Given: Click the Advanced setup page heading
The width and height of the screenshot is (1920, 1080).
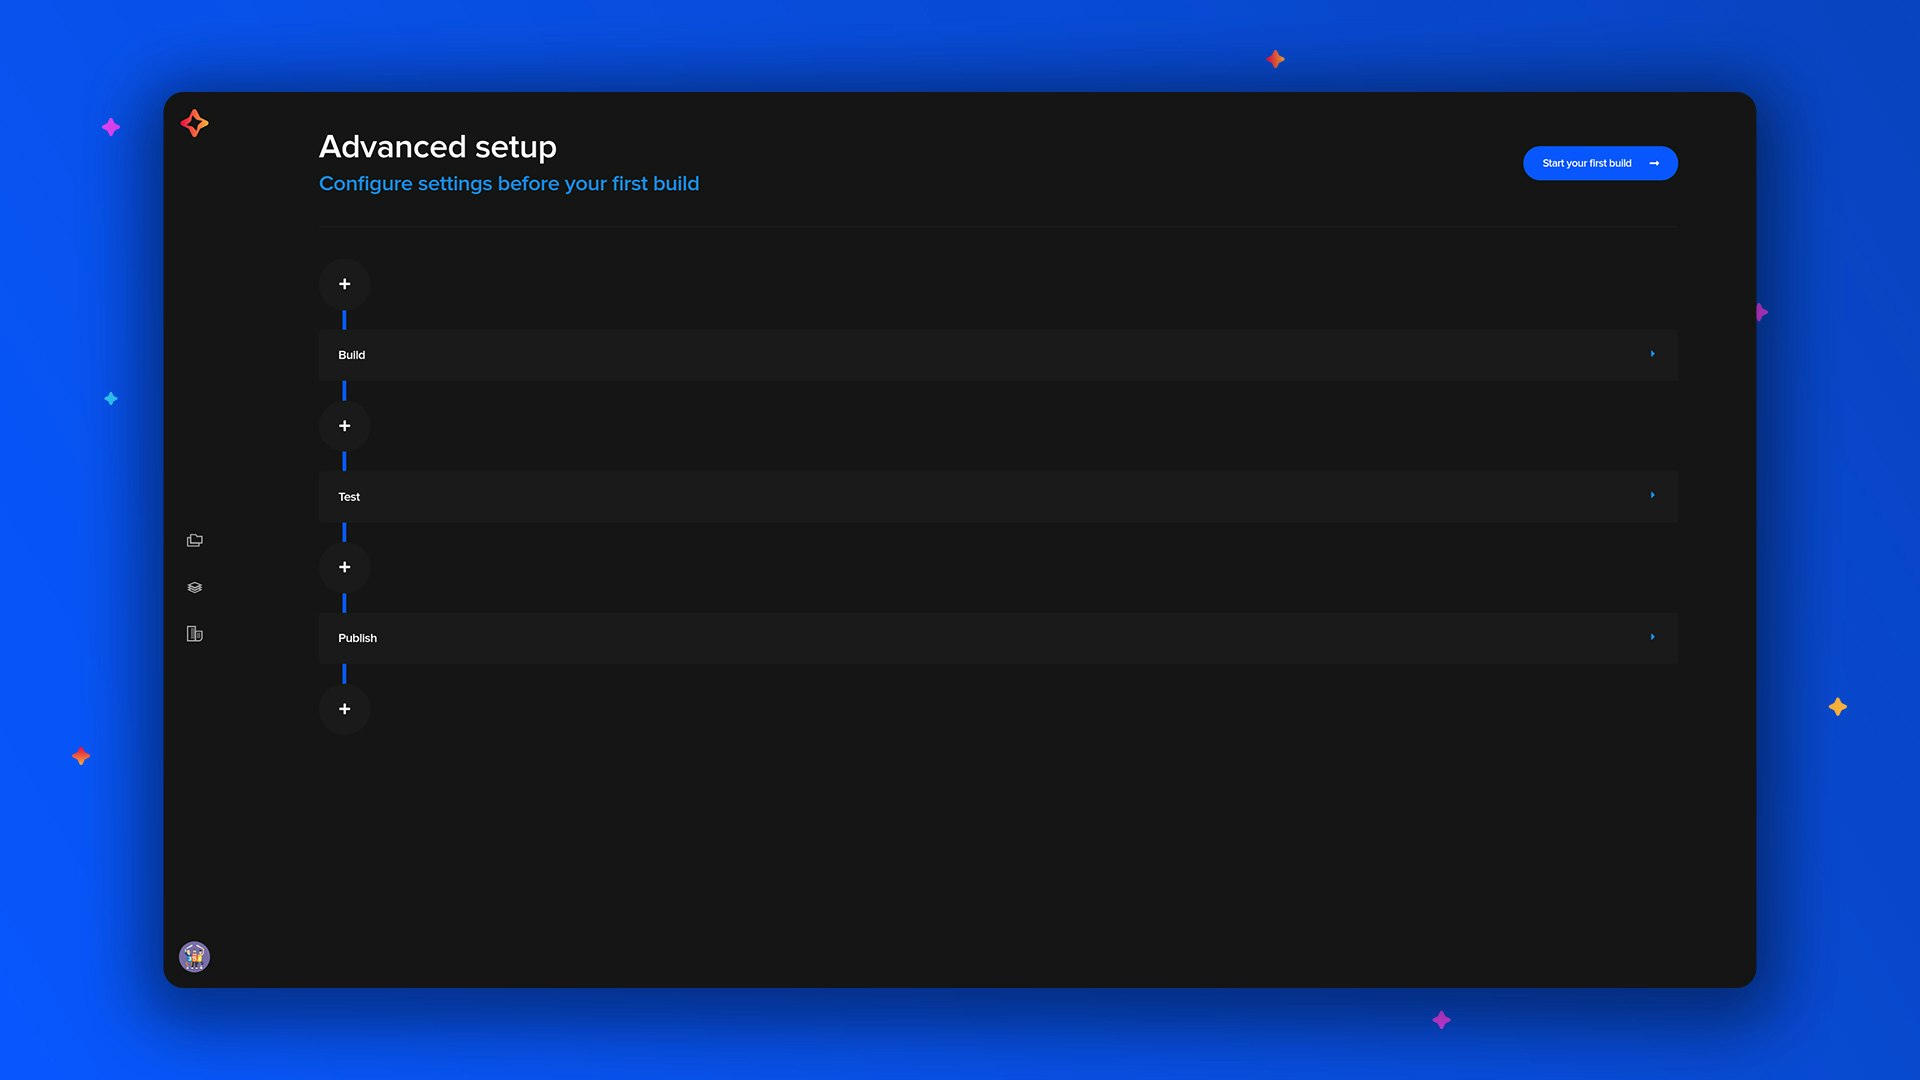Looking at the screenshot, I should [437, 146].
